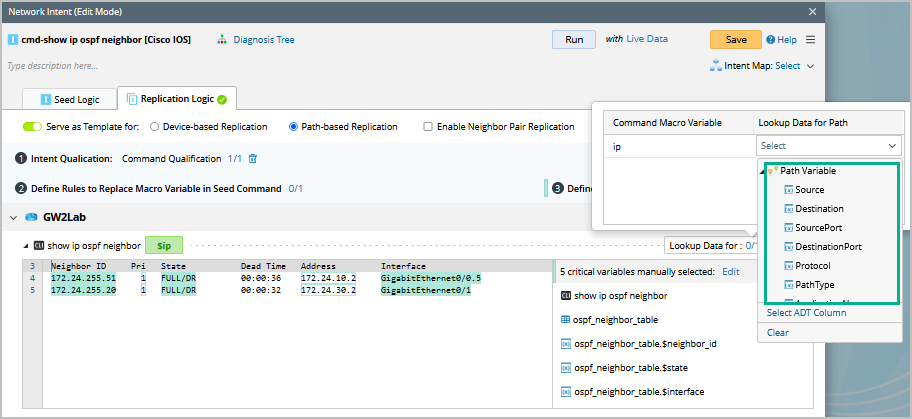Enable Neighbor Pair Replication checkbox
Image resolution: width=912 pixels, height=419 pixels.
428,127
